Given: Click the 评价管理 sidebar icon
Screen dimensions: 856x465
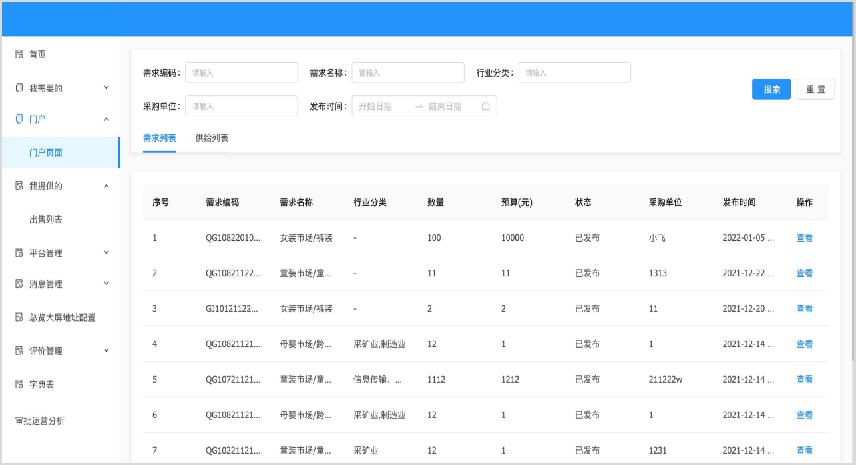Looking at the screenshot, I should tap(19, 351).
